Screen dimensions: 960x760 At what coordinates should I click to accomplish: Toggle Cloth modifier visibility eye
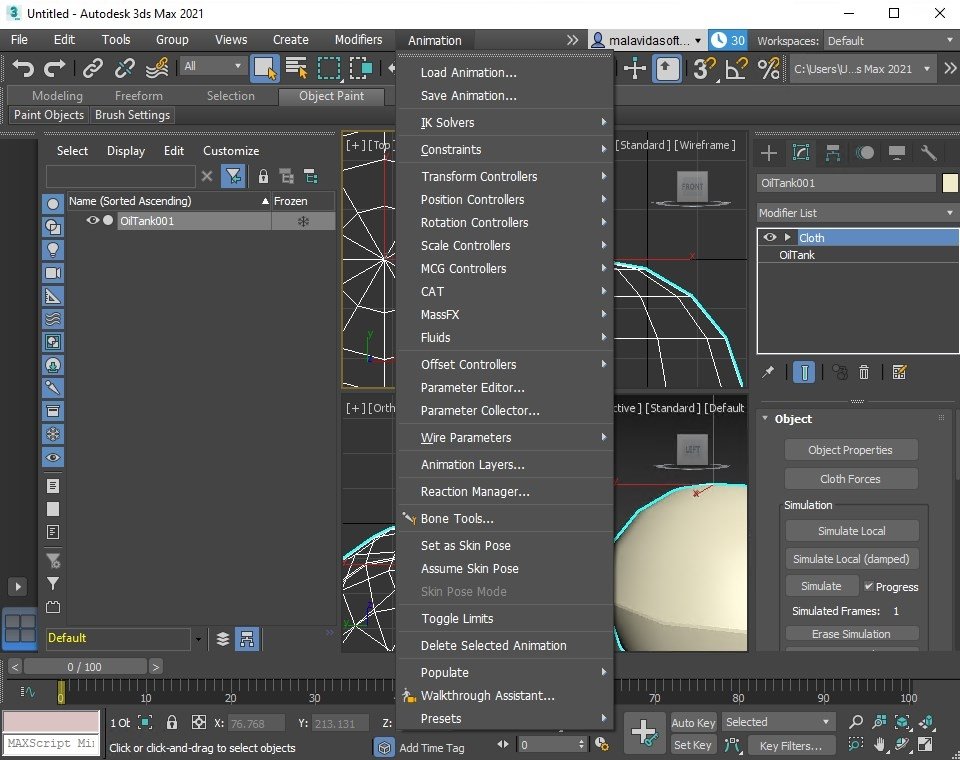tap(769, 238)
